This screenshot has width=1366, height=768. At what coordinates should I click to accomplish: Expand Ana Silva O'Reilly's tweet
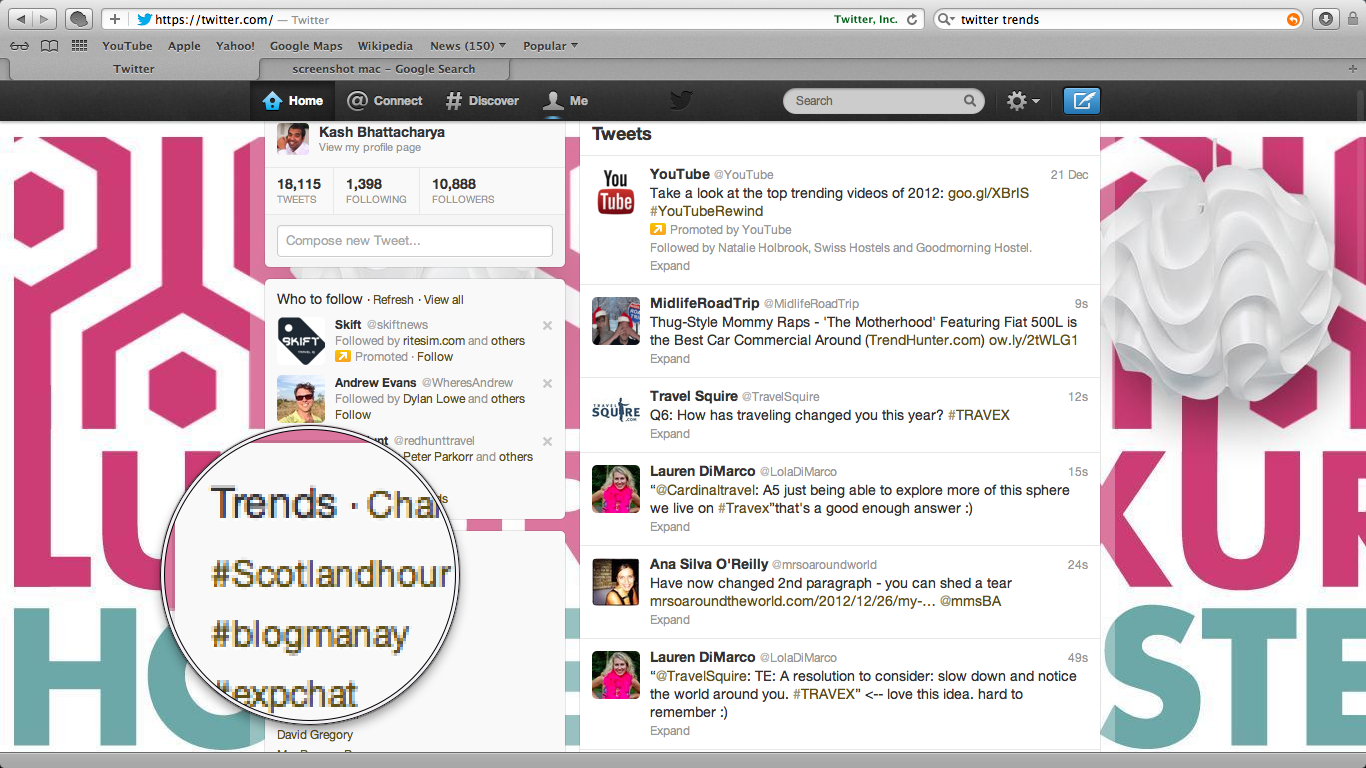670,620
